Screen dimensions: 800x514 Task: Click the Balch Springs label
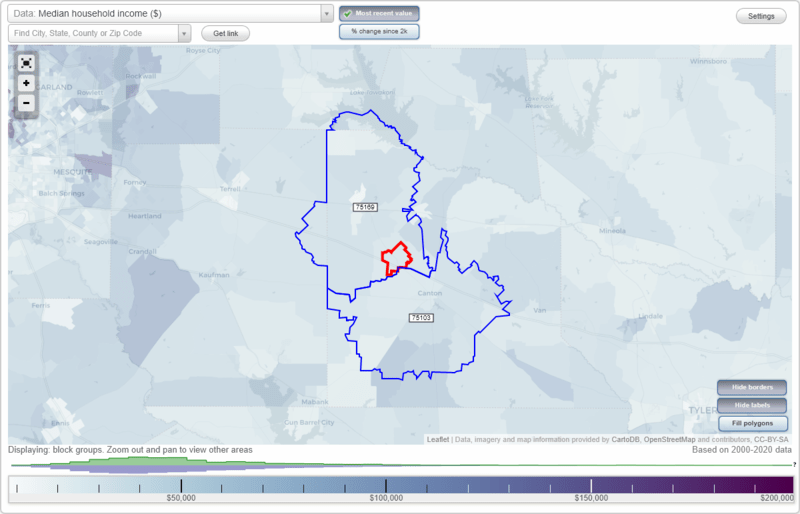click(61, 193)
